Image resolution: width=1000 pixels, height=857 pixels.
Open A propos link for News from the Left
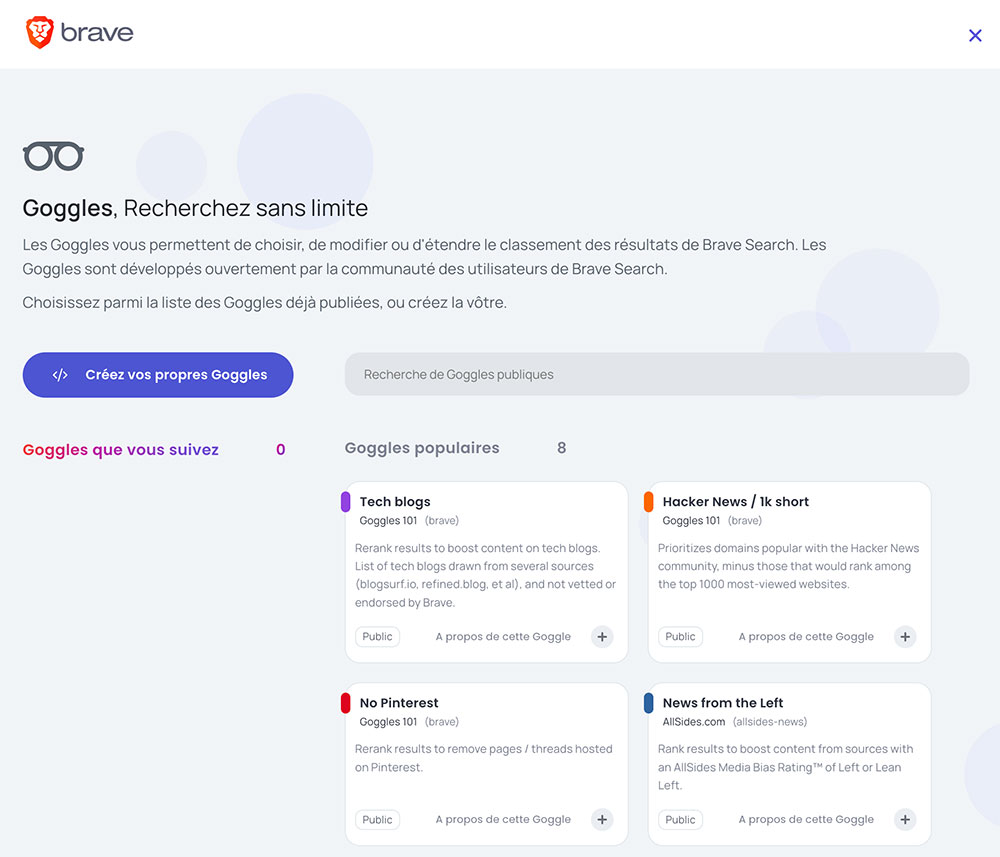(806, 819)
